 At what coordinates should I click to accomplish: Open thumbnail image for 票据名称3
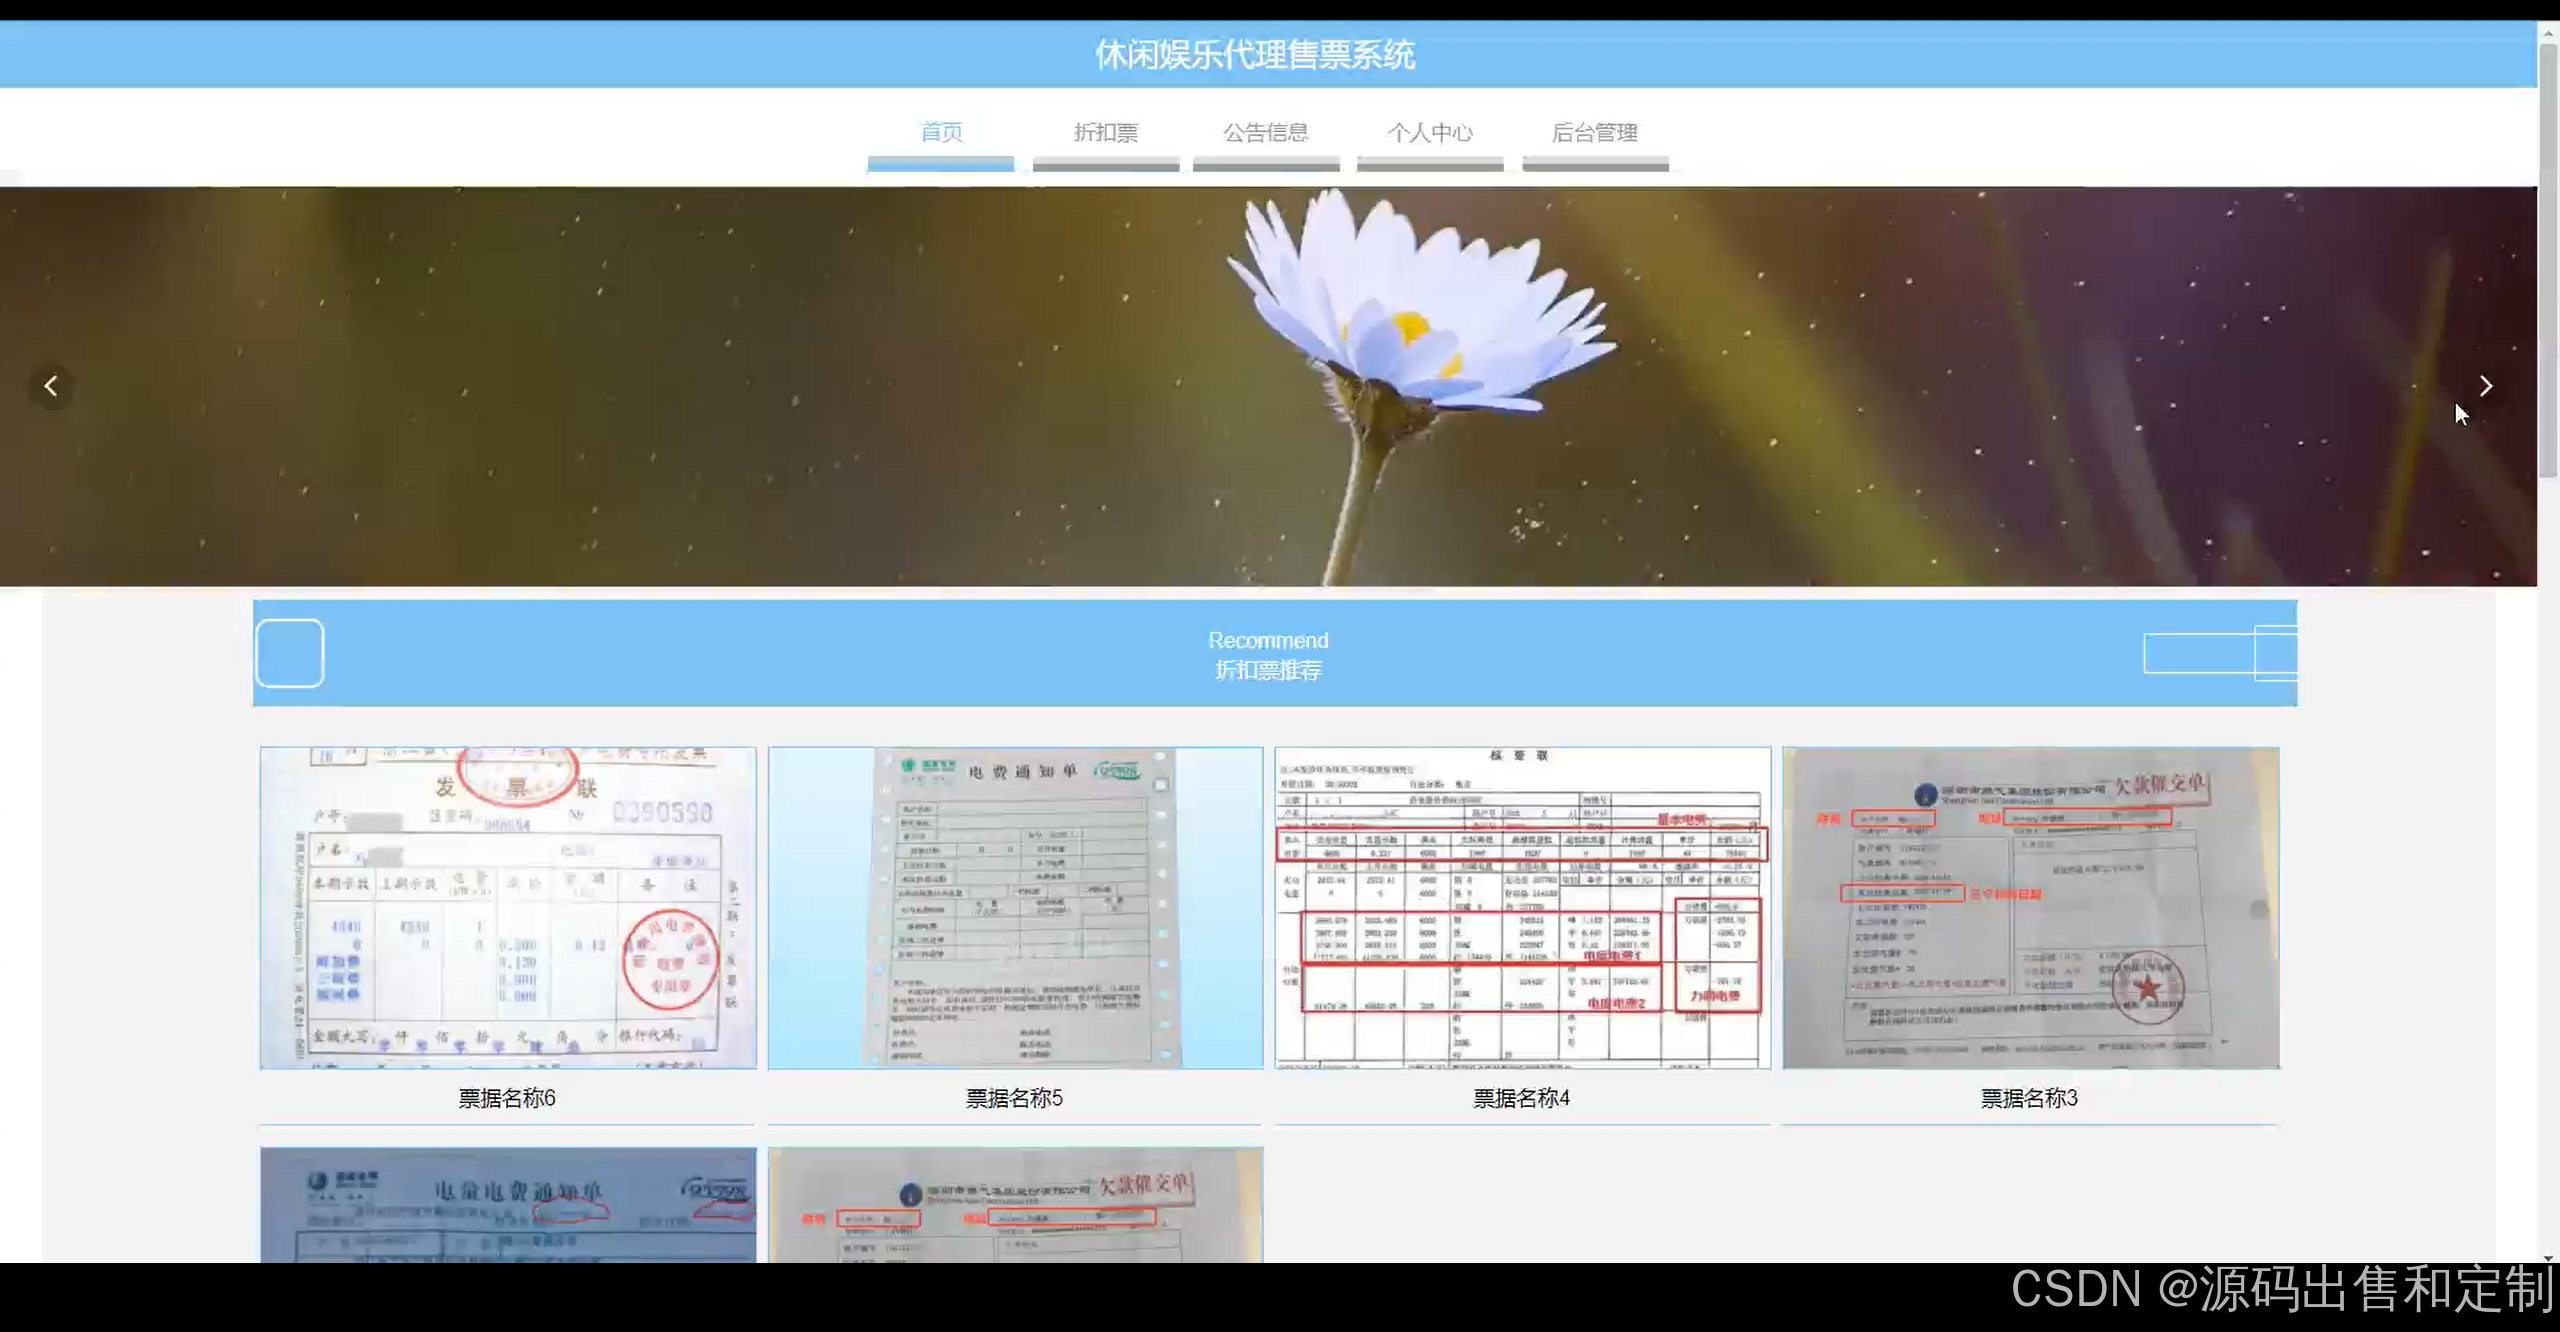[2030, 907]
